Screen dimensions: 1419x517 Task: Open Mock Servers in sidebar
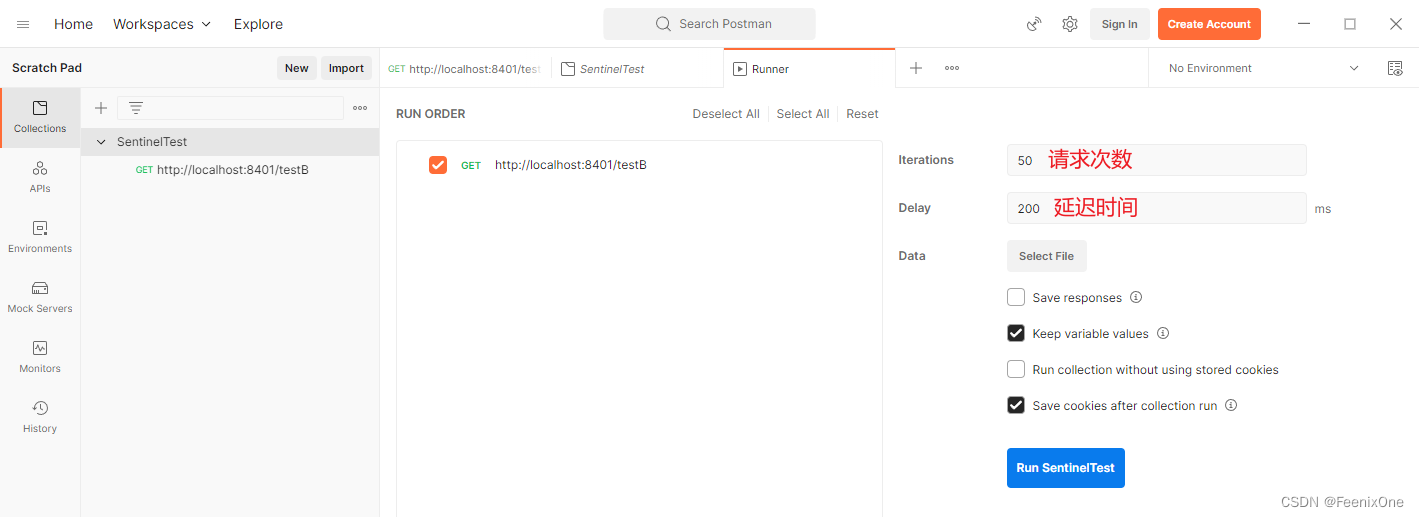[40, 297]
